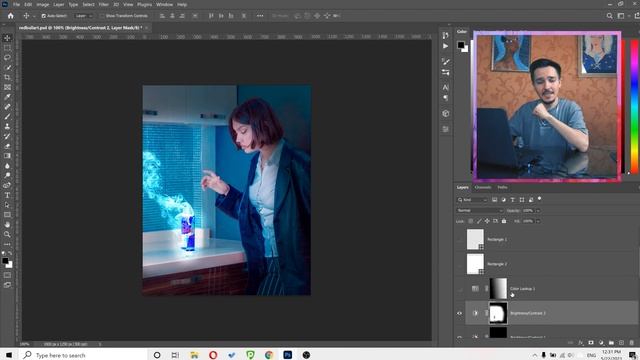This screenshot has height=360, width=640.
Task: Click the delete layer trash icon
Action: point(631,342)
